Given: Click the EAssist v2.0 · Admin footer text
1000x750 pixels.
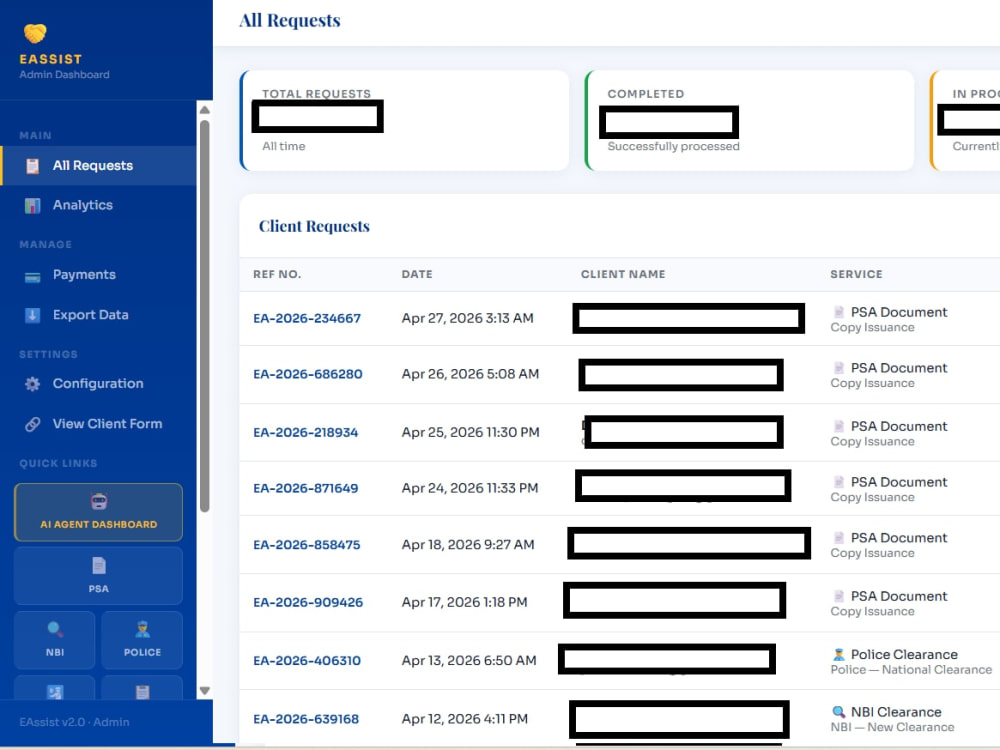Looking at the screenshot, I should point(74,722).
